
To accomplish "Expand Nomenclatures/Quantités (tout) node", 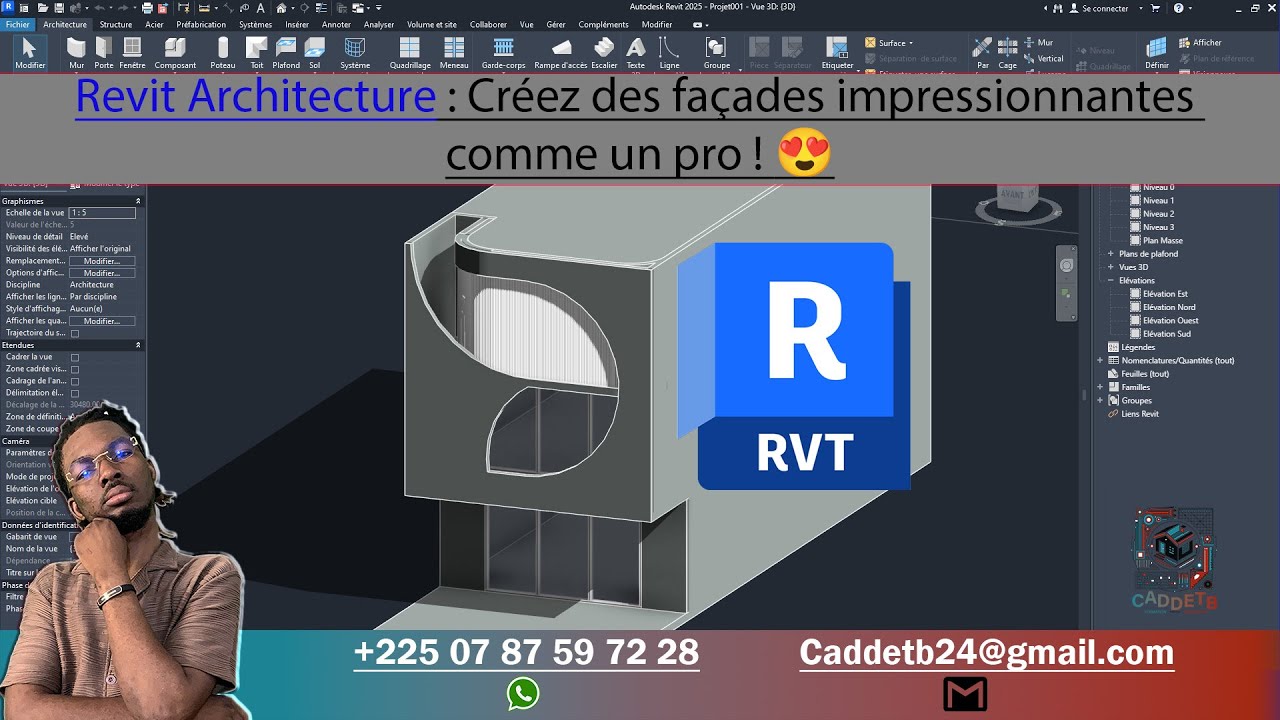I will [1101, 360].
